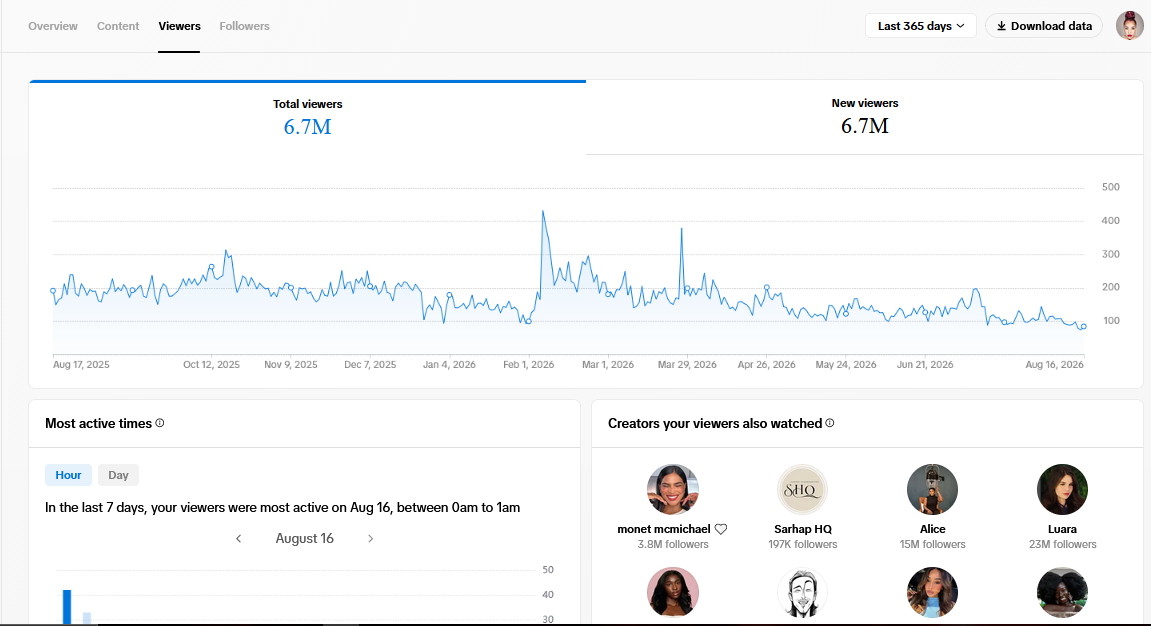Switch active times view to Hour
Screen dimensions: 1151x626
[68, 475]
